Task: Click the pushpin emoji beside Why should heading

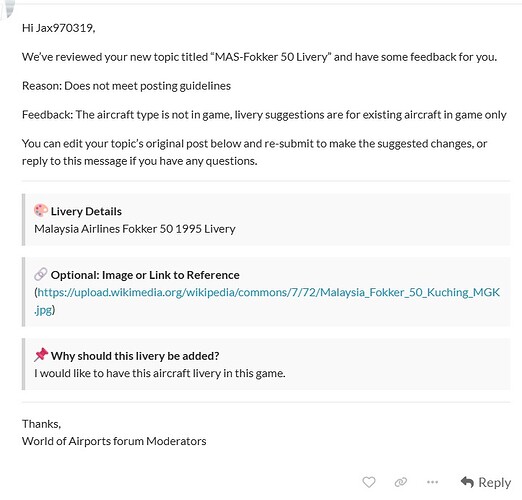Action: pos(41,355)
